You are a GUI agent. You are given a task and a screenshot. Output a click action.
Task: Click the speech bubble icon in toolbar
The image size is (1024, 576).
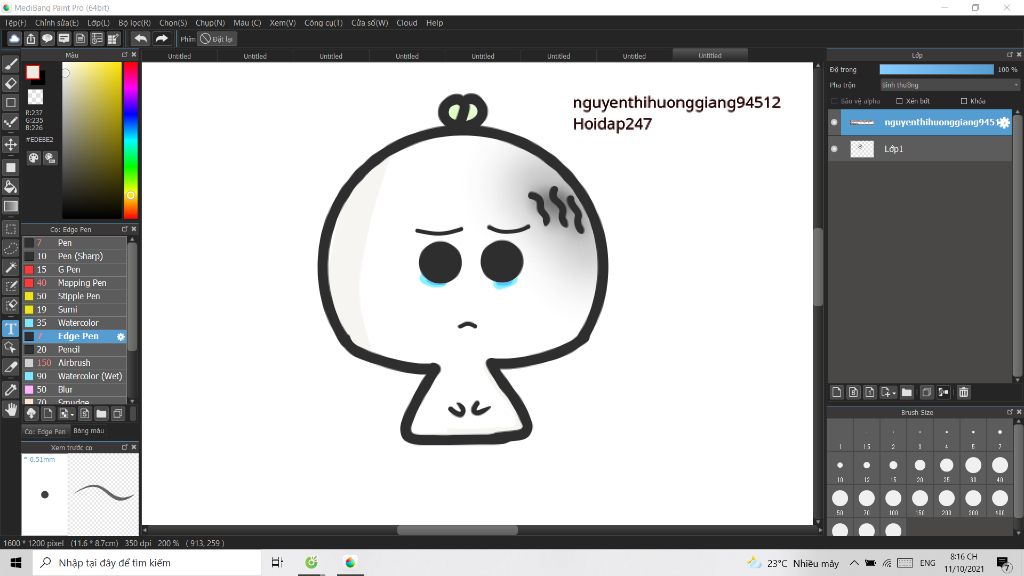(47, 39)
